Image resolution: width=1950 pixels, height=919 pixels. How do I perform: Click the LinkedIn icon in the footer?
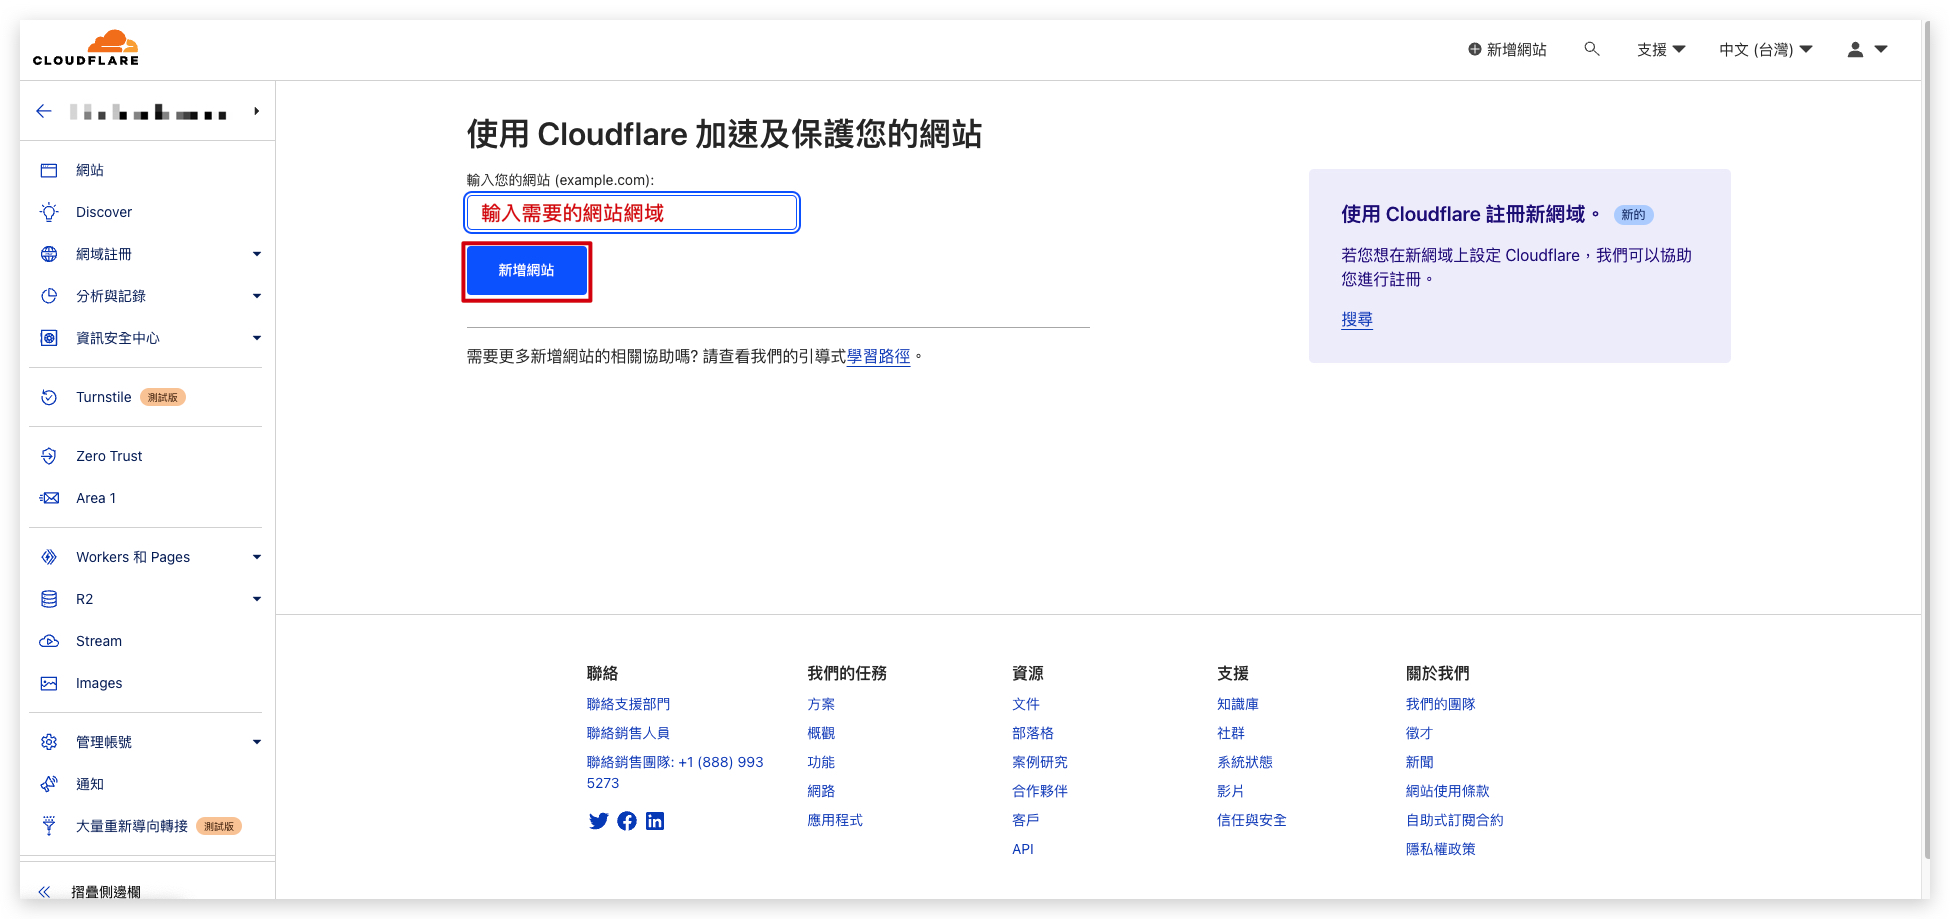tap(655, 821)
